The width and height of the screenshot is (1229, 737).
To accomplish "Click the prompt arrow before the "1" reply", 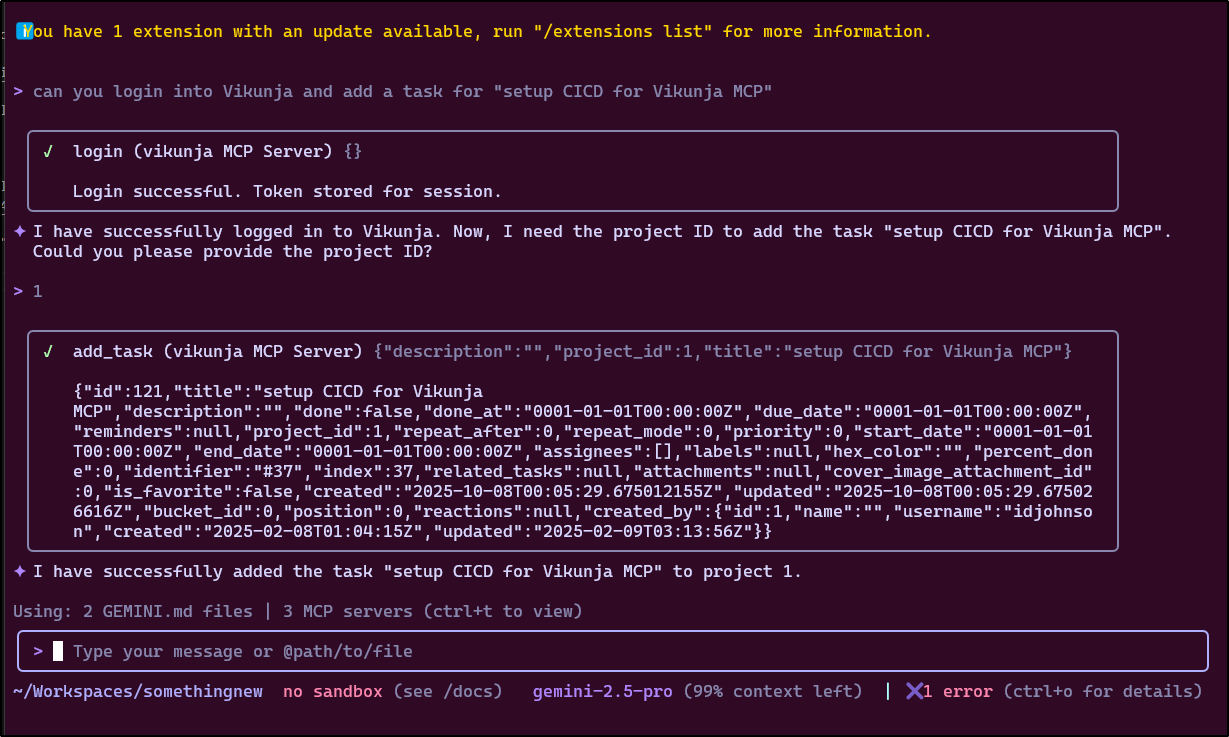I will click(x=19, y=292).
